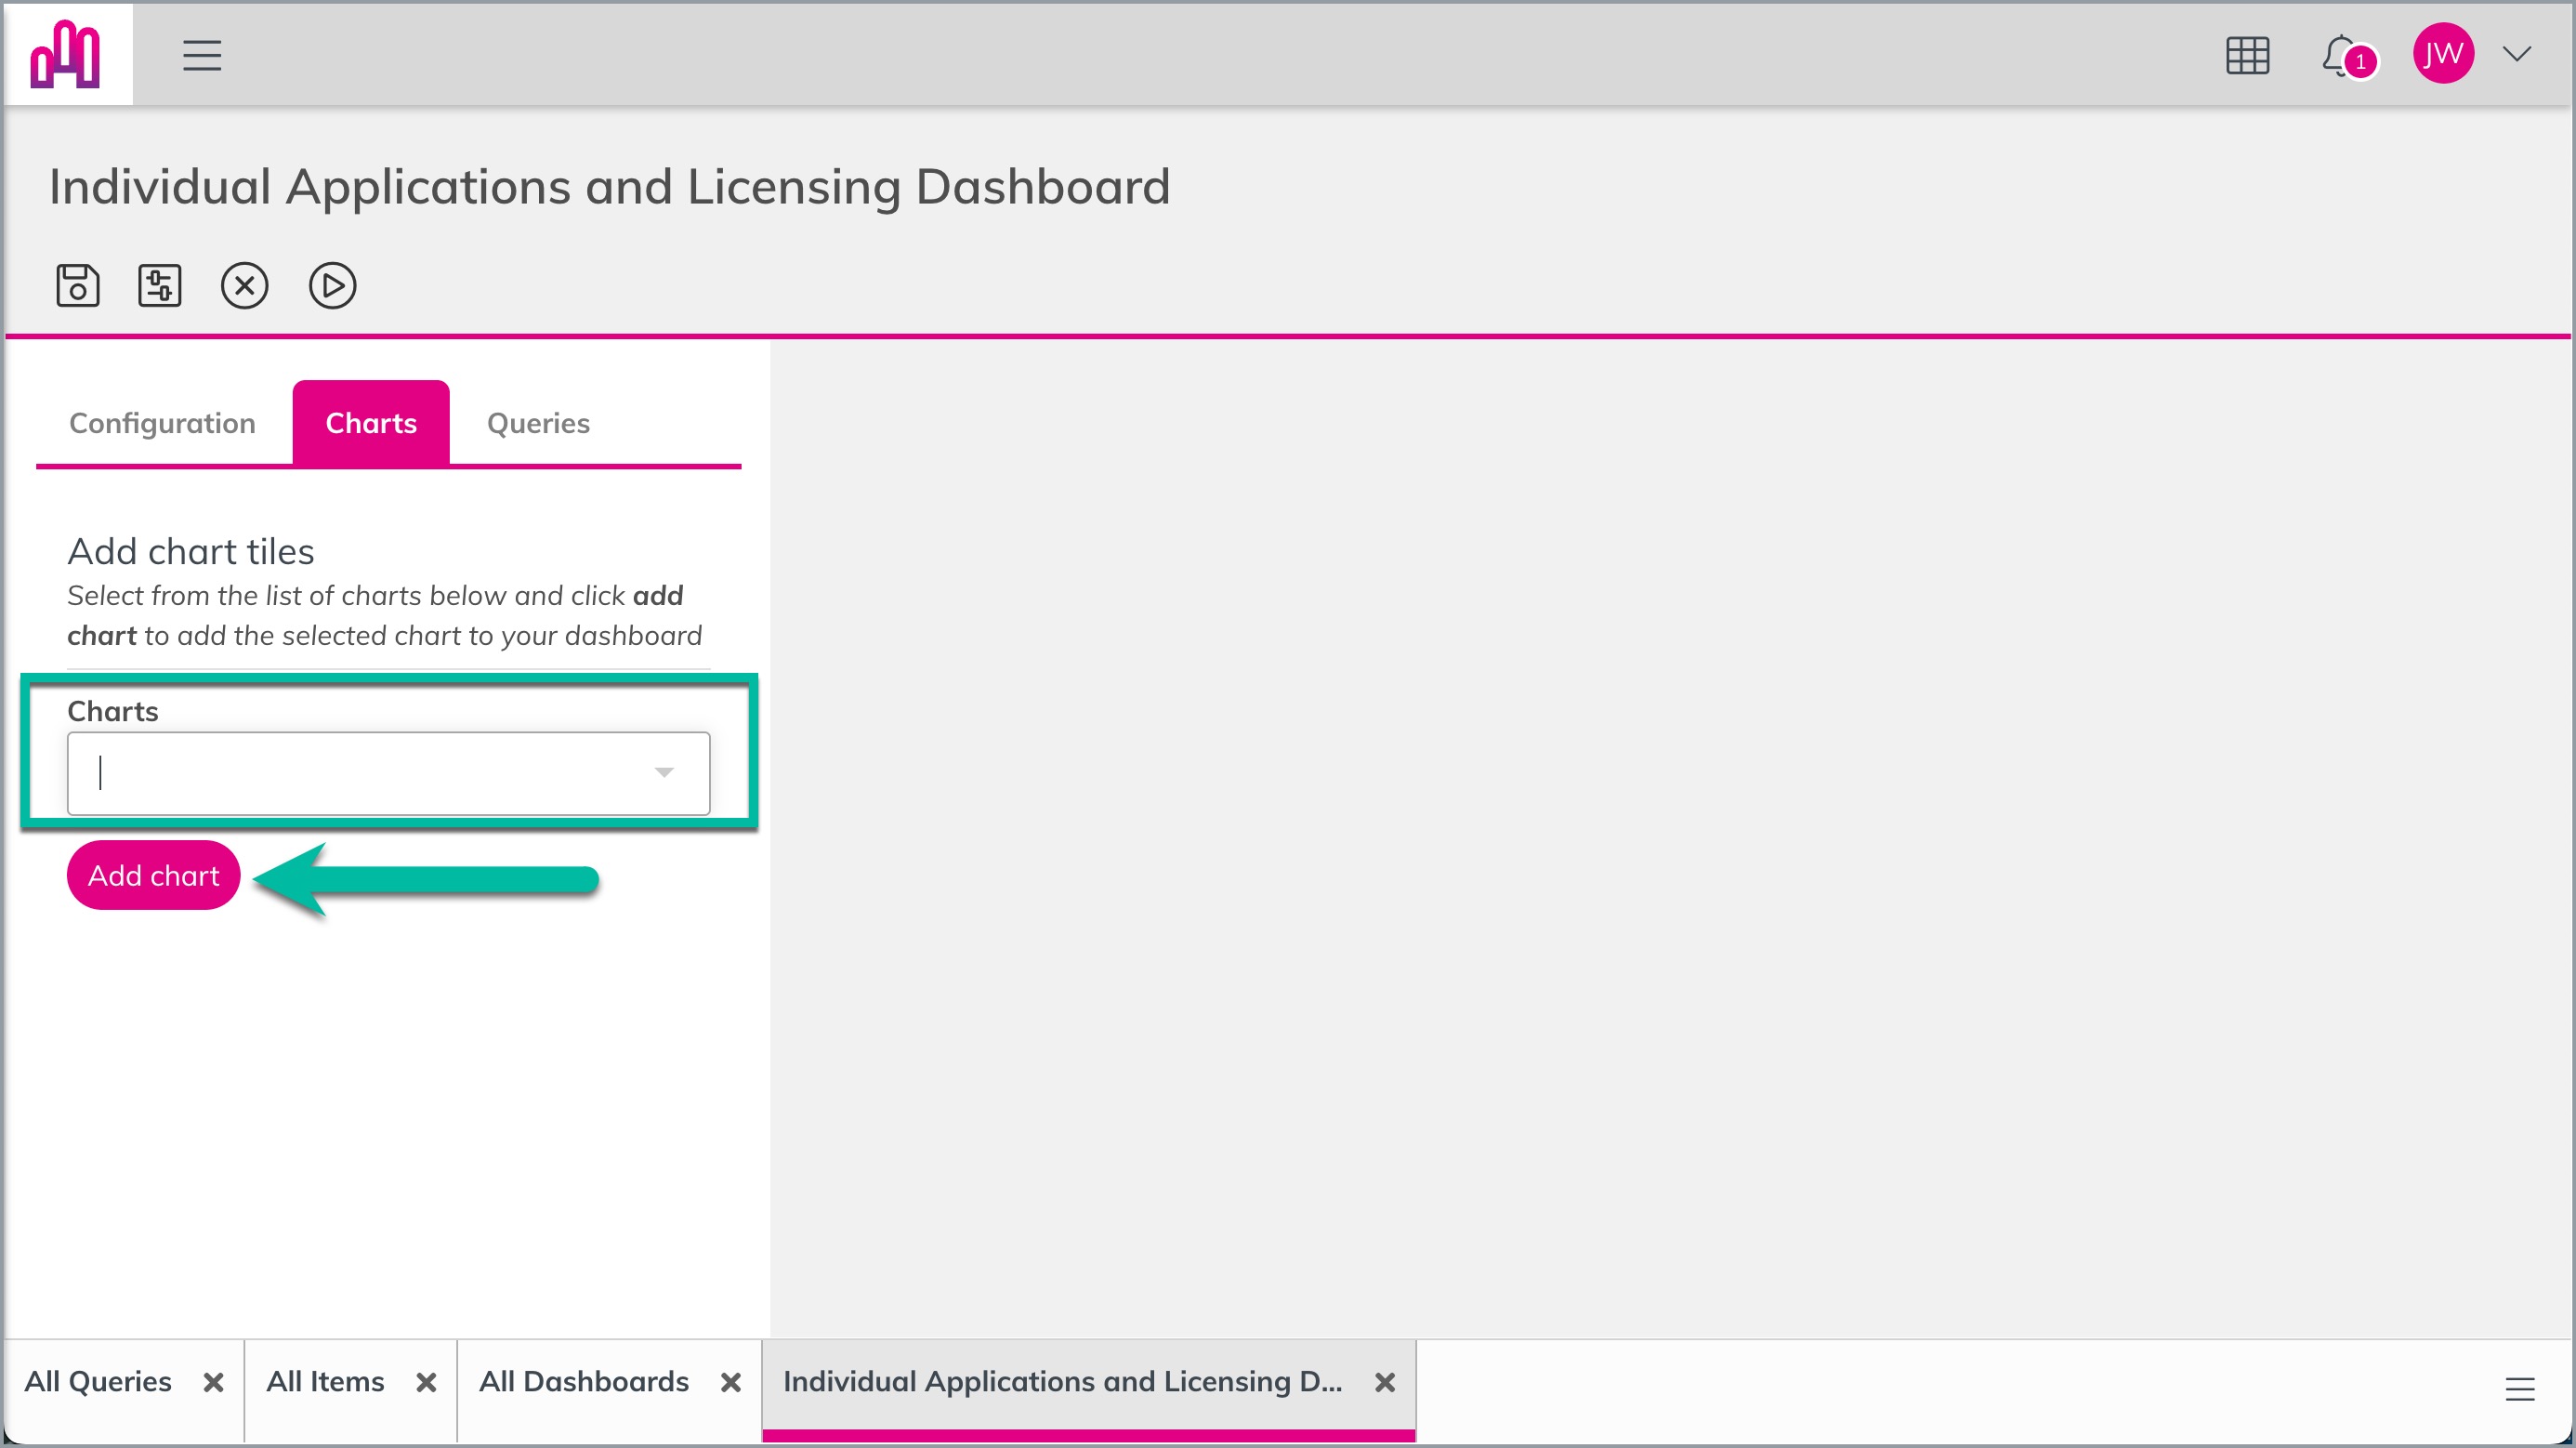Open dashboard settings sliders icon

pos(159,286)
